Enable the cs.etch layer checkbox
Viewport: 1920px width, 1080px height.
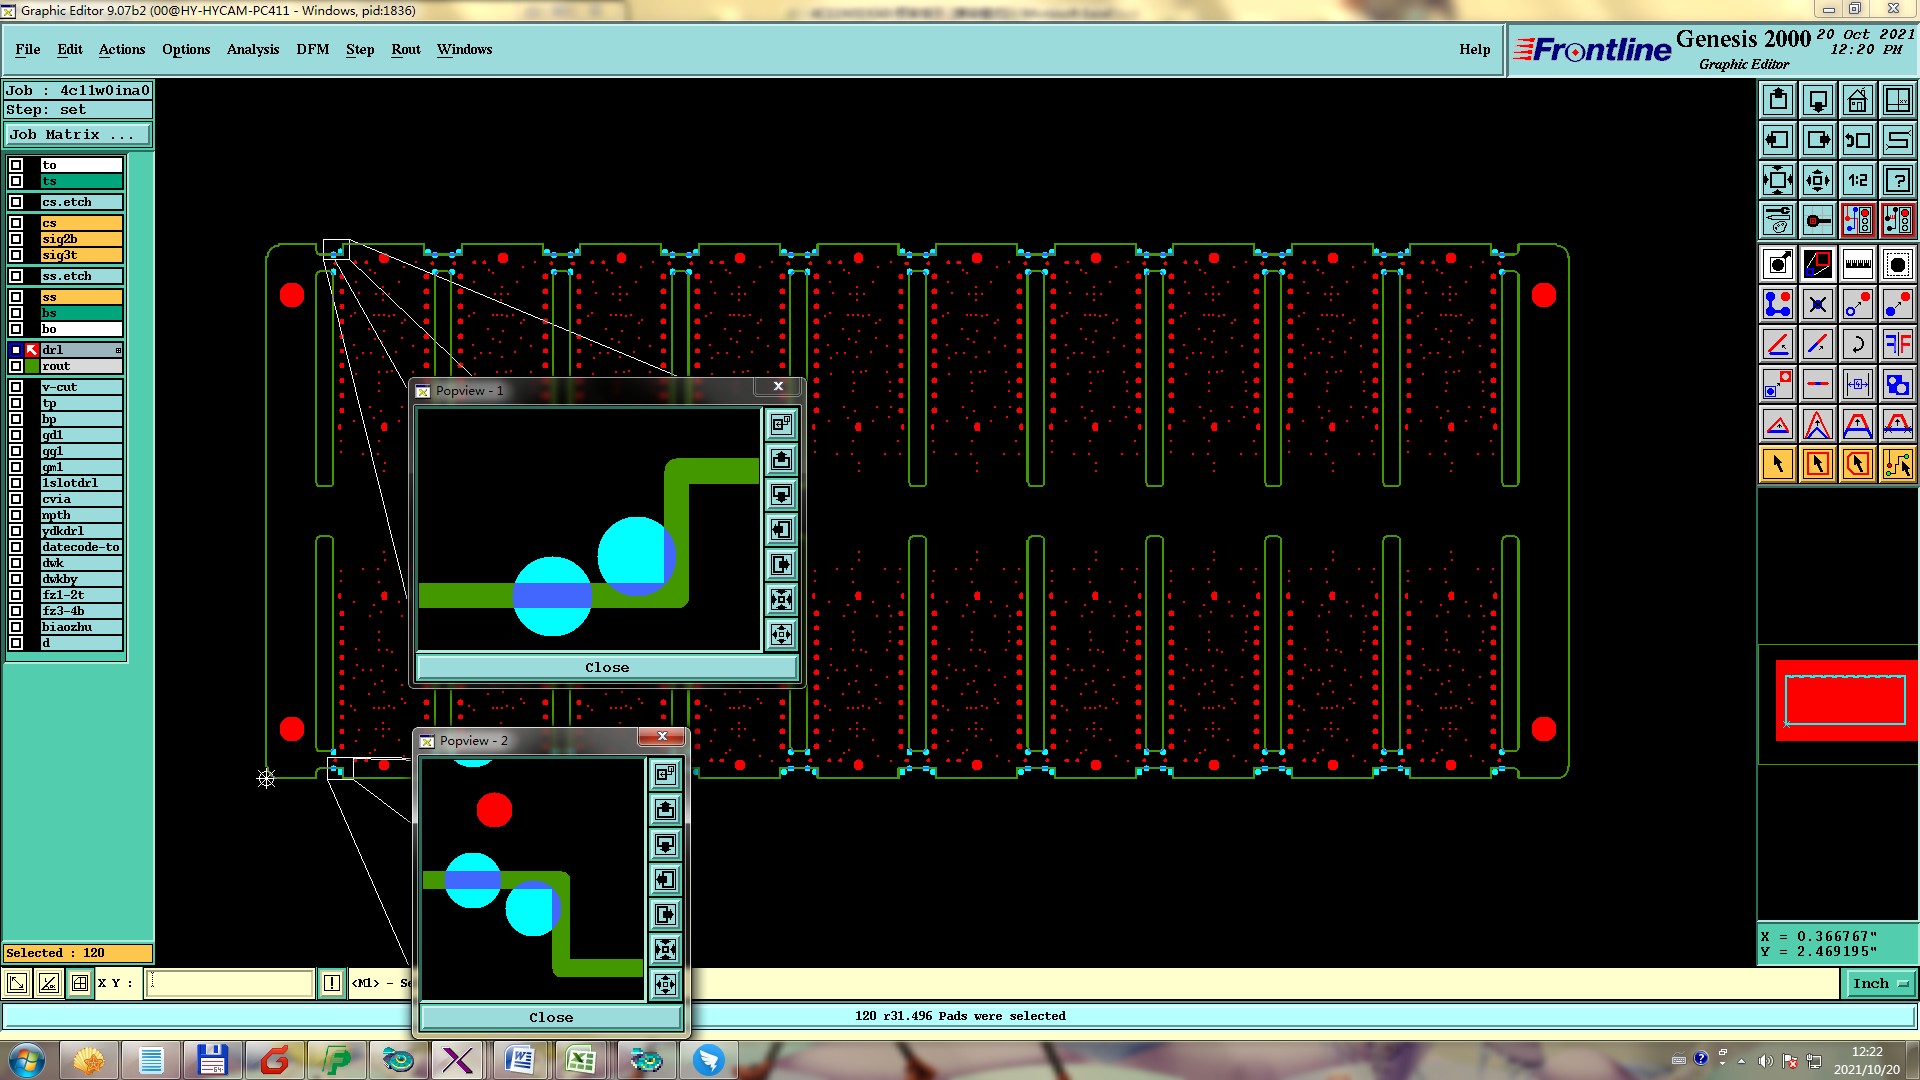(x=16, y=202)
